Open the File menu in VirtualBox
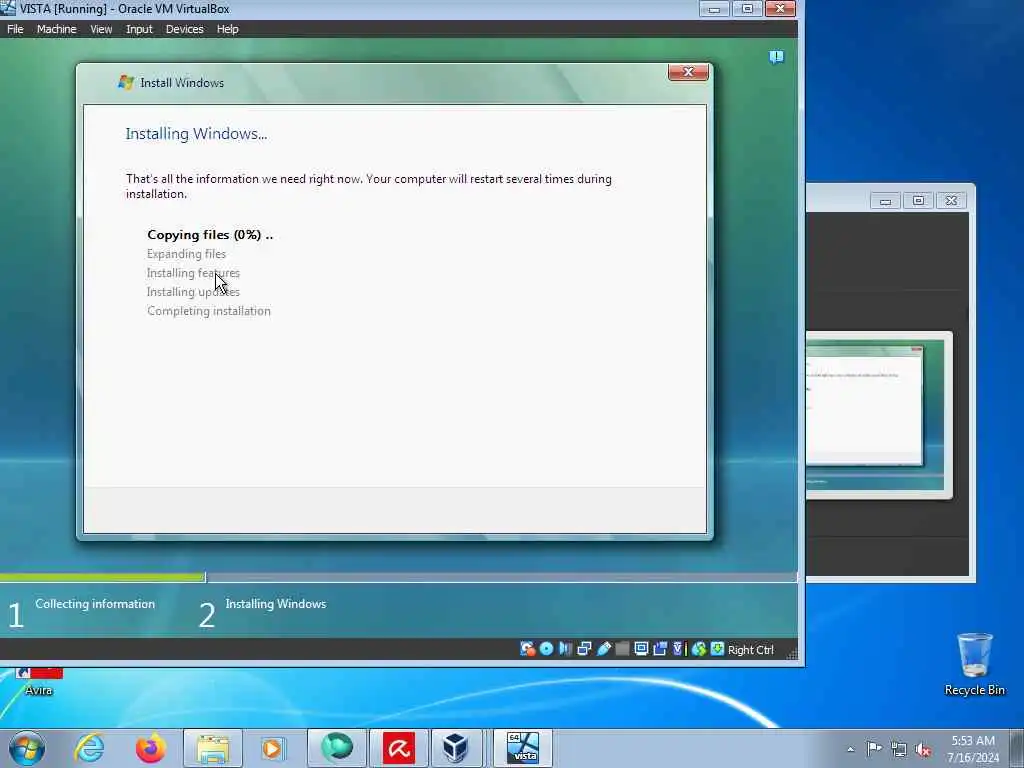The image size is (1024, 768). point(15,29)
